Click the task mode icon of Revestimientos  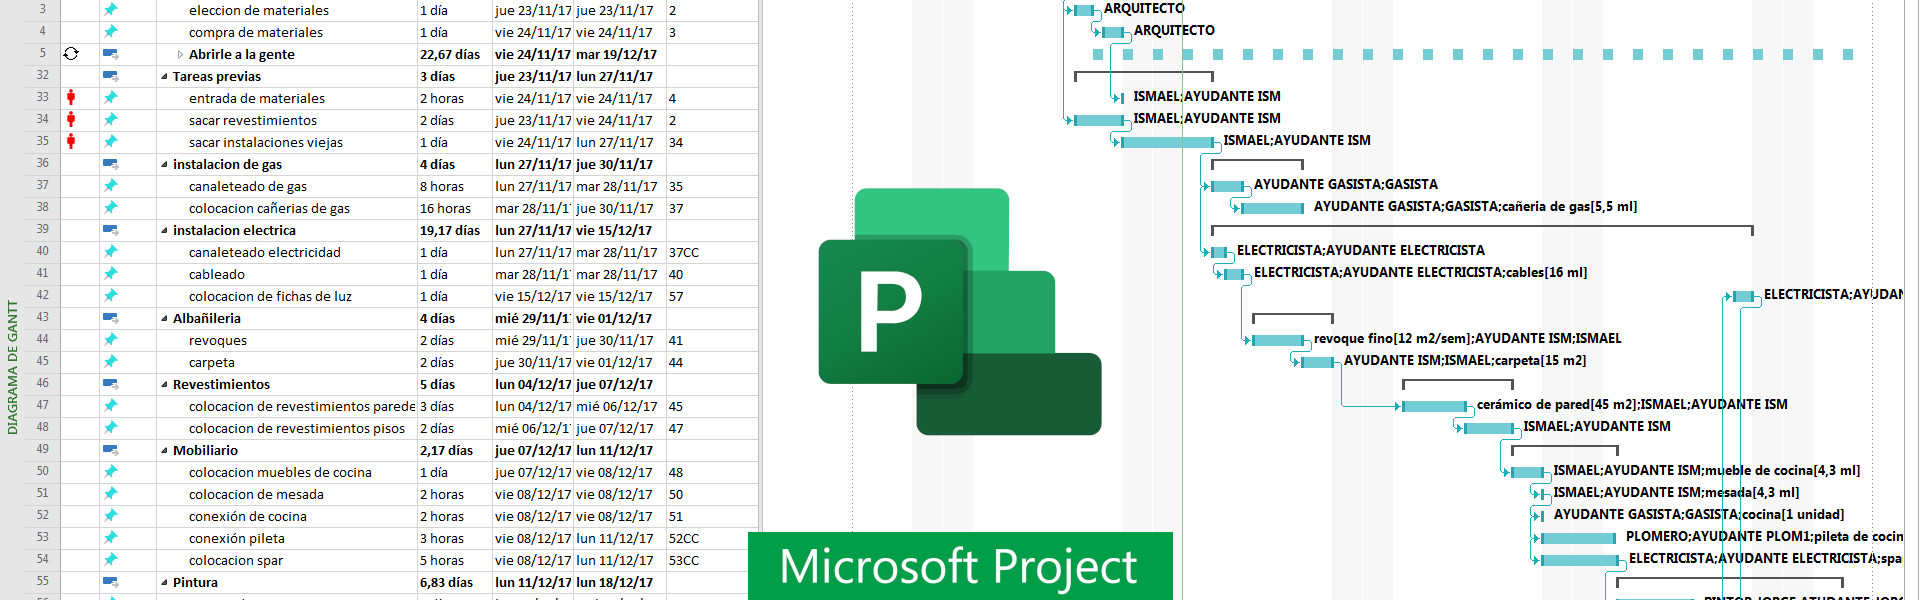tap(111, 384)
